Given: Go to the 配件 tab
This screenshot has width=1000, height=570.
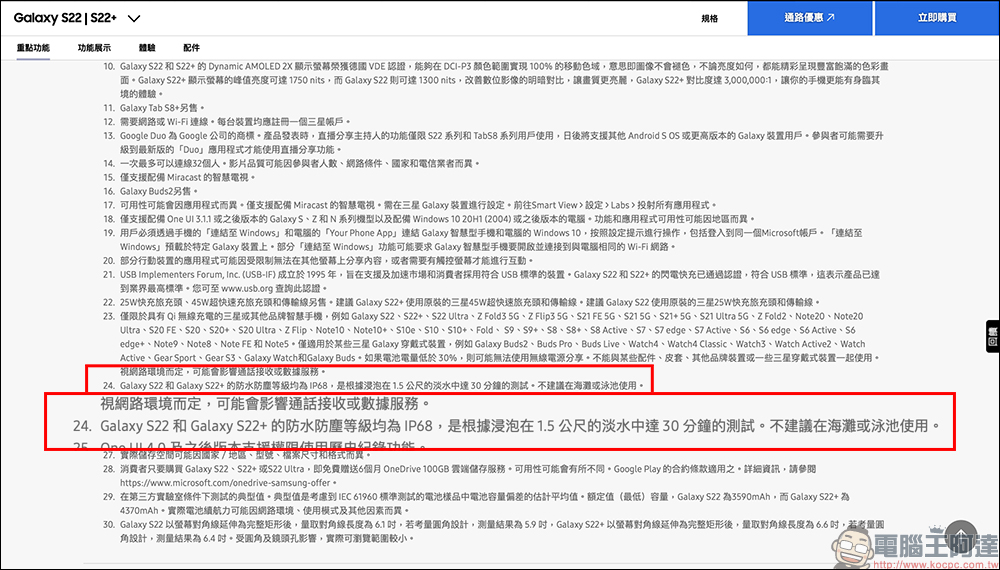Looking at the screenshot, I should [x=191, y=48].
